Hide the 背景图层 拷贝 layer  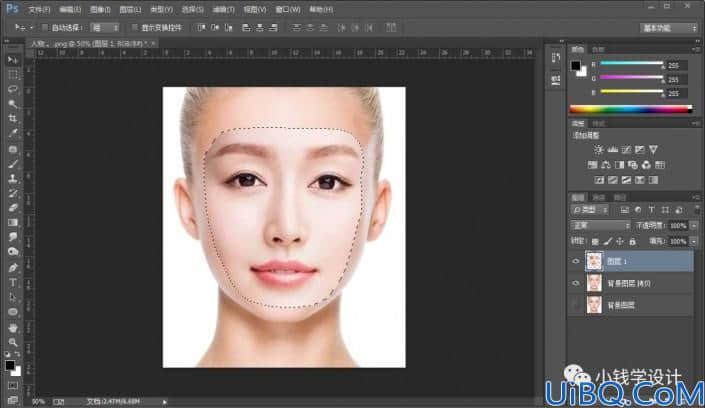click(x=576, y=283)
